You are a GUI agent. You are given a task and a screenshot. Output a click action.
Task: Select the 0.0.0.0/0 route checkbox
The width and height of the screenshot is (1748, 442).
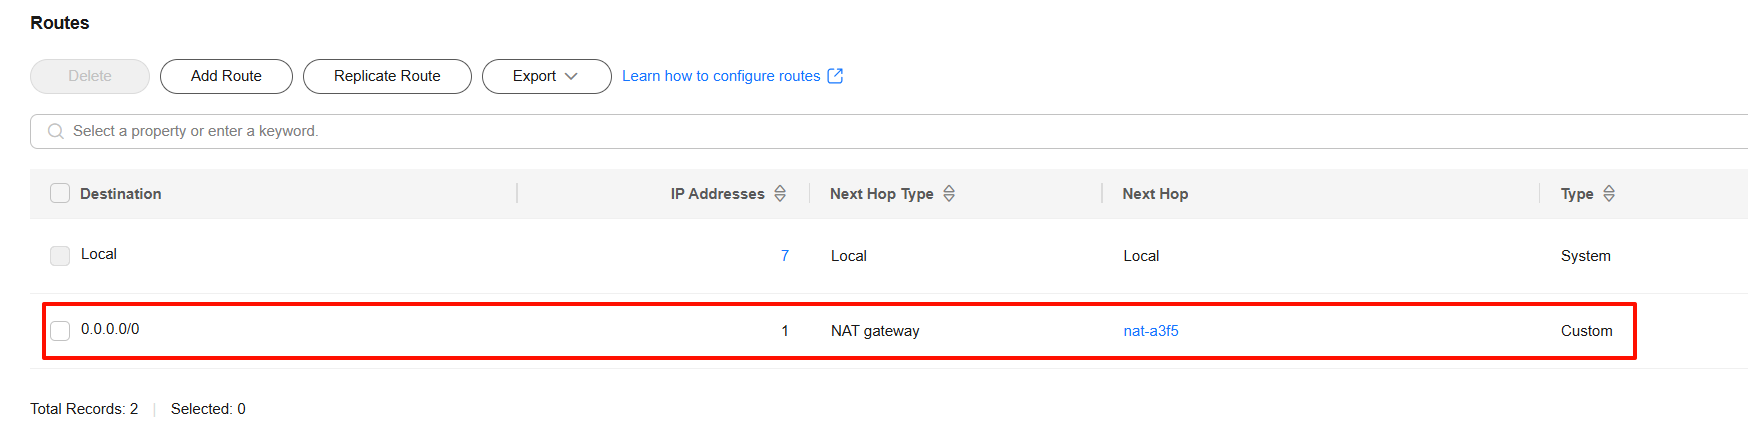(60, 331)
